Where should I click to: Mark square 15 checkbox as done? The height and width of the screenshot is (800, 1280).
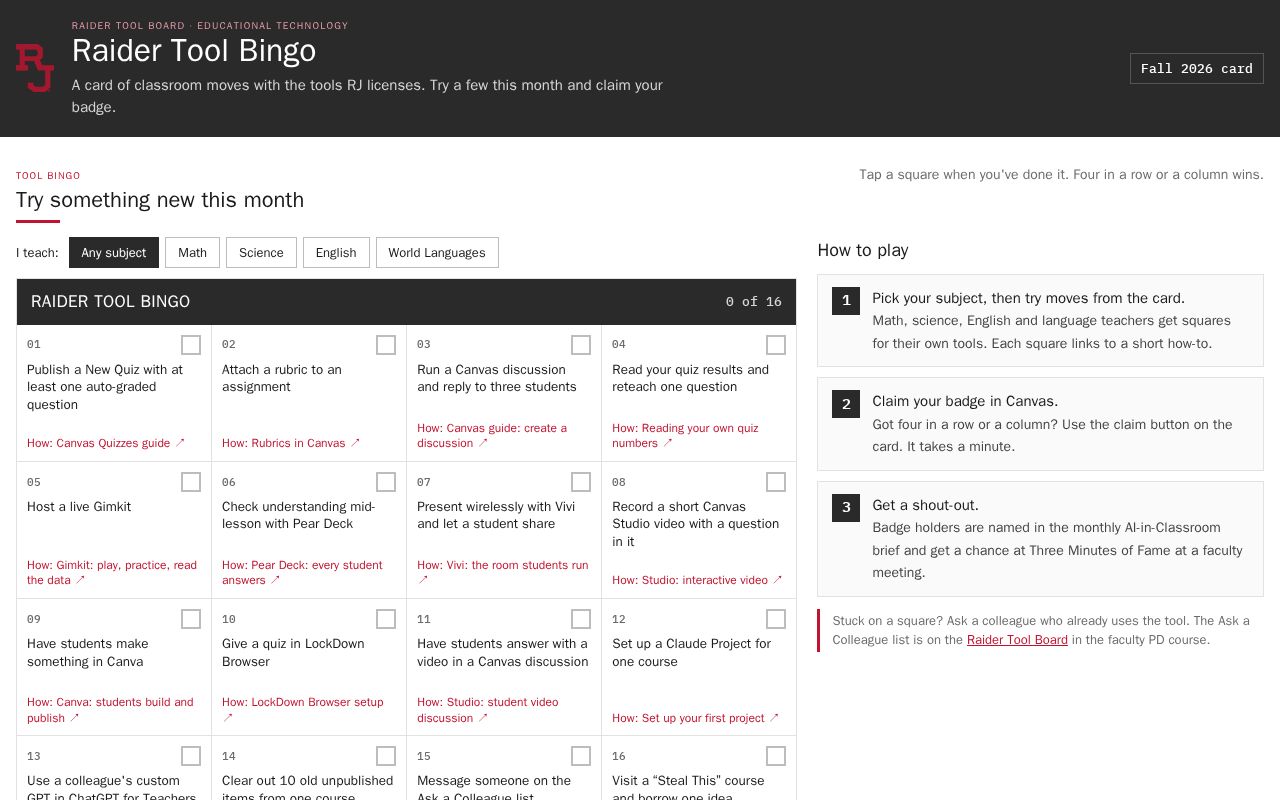(x=581, y=756)
